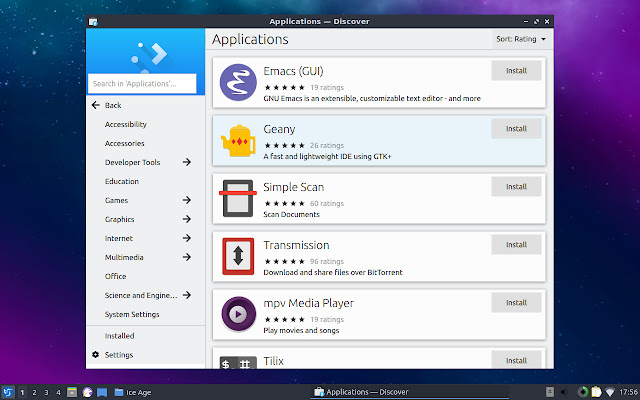Click the Geany title text
Viewport: 640px width, 400px height.
pos(279,129)
